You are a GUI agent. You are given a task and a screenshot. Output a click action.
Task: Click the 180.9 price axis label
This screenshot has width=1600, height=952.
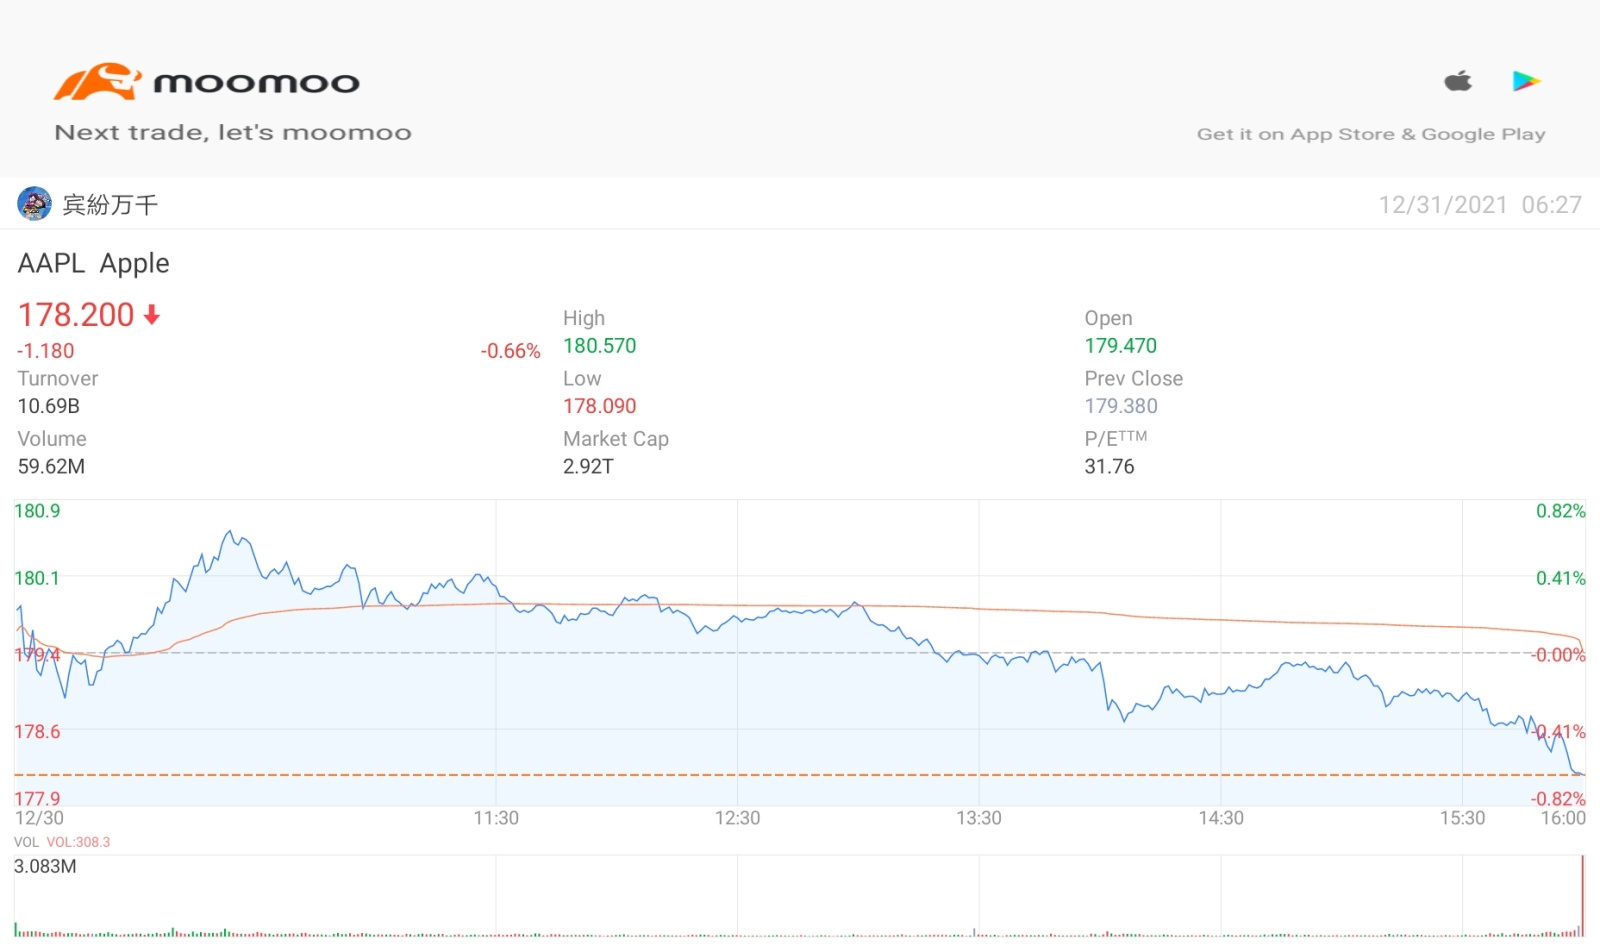tap(37, 511)
